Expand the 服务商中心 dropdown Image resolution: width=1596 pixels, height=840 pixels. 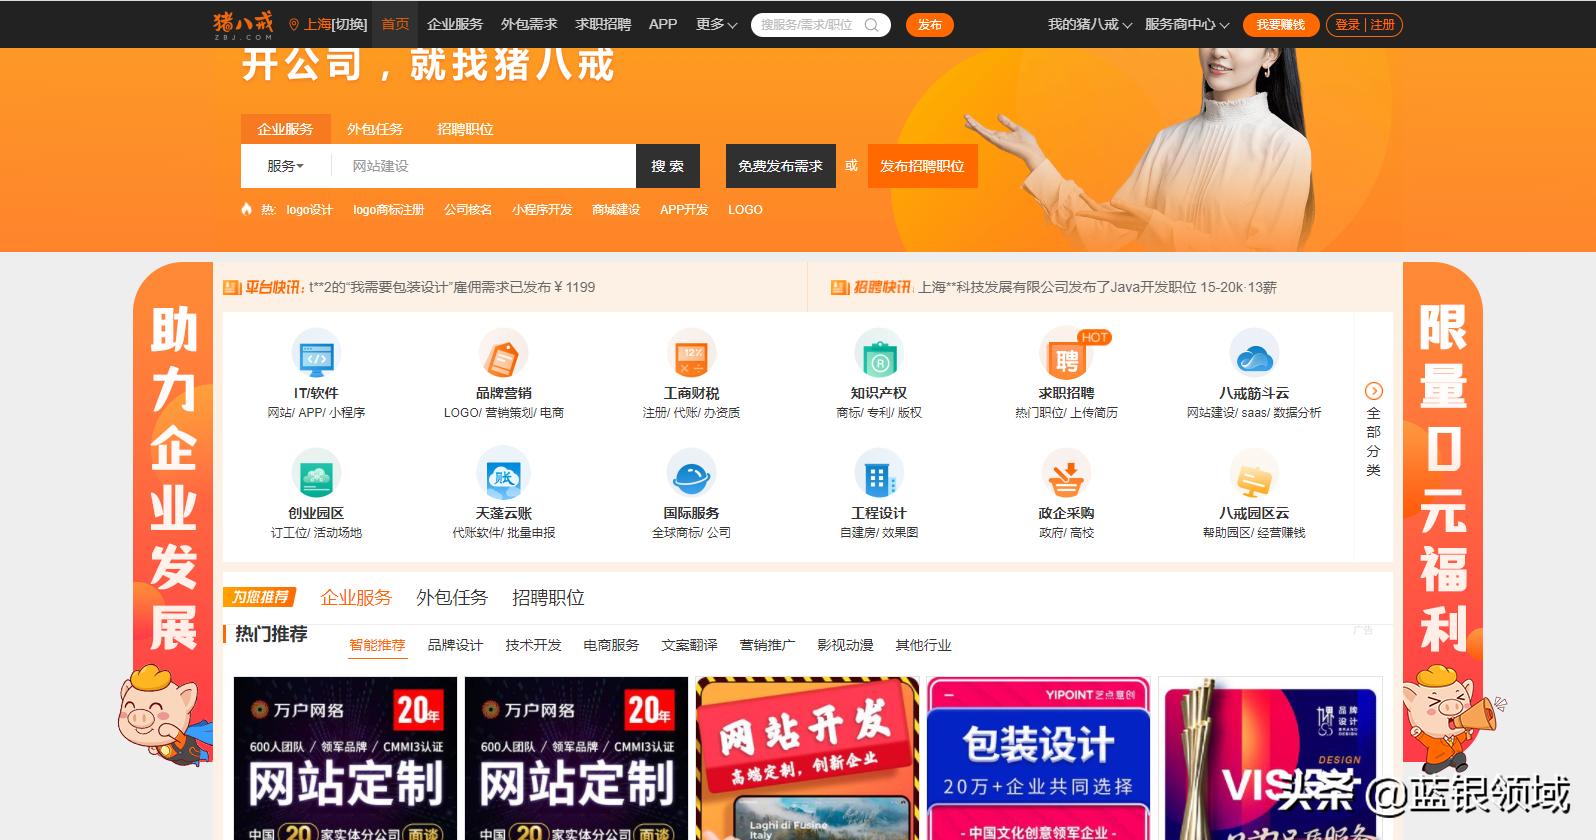[1186, 24]
